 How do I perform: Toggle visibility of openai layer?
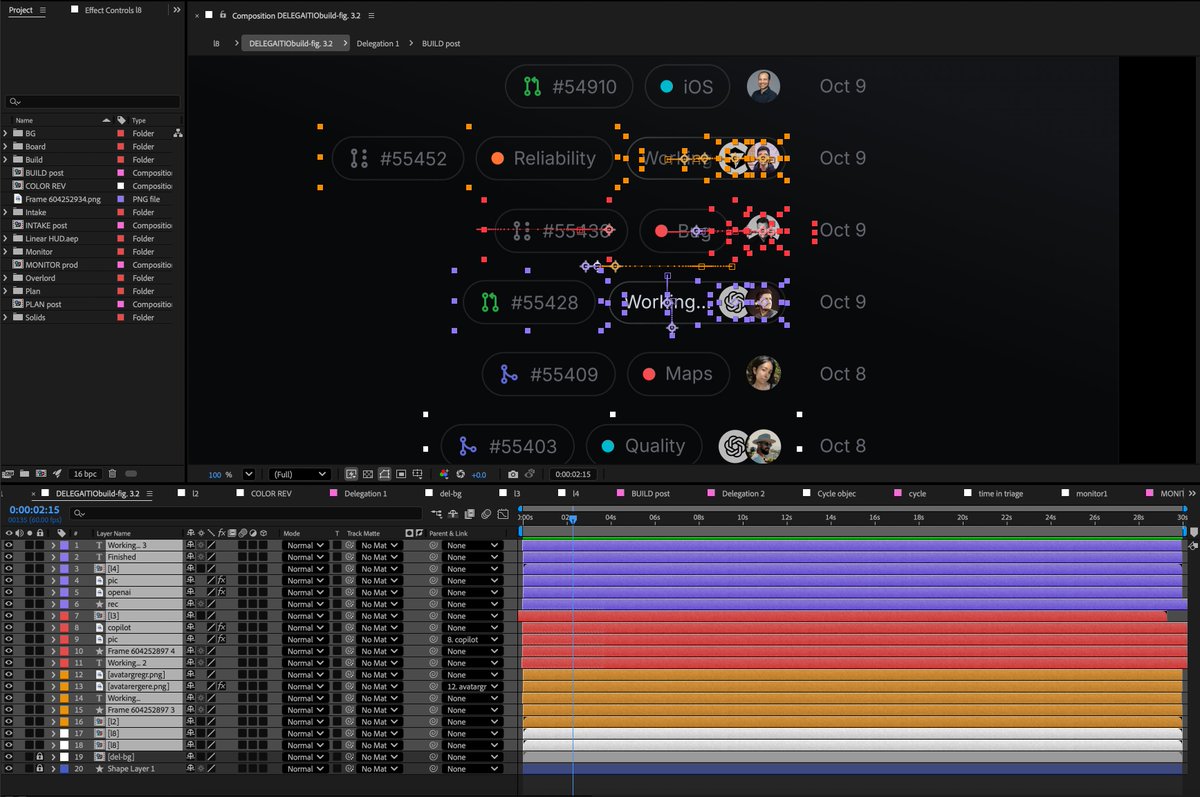point(8,592)
